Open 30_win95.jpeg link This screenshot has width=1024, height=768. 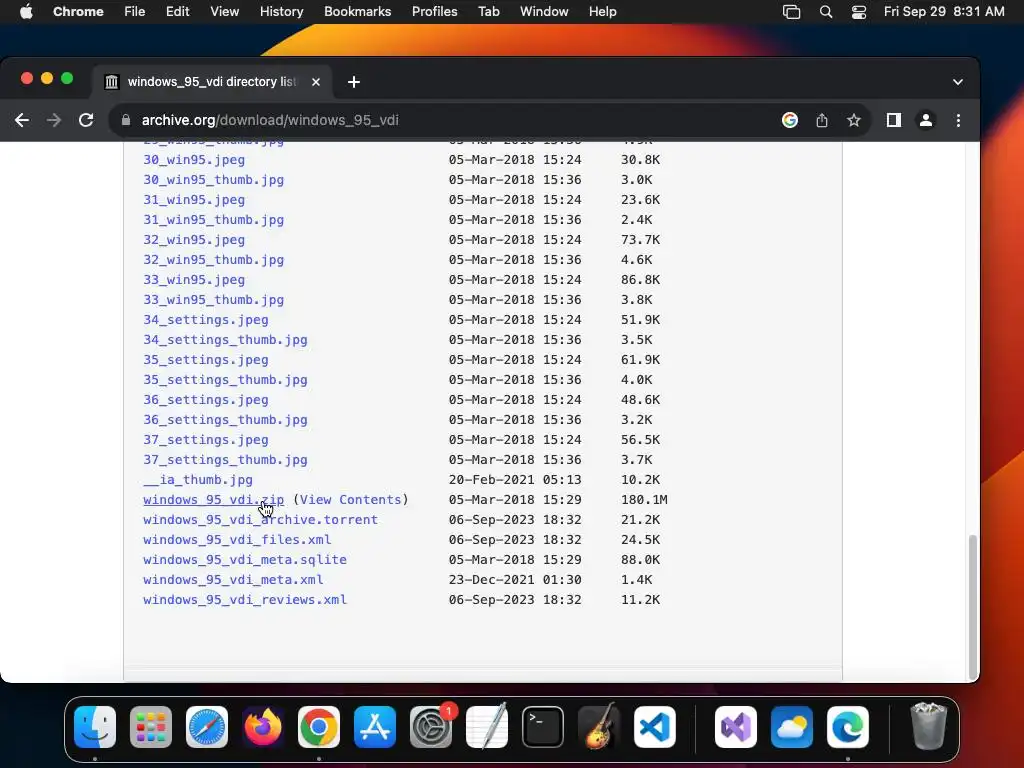tap(194, 159)
